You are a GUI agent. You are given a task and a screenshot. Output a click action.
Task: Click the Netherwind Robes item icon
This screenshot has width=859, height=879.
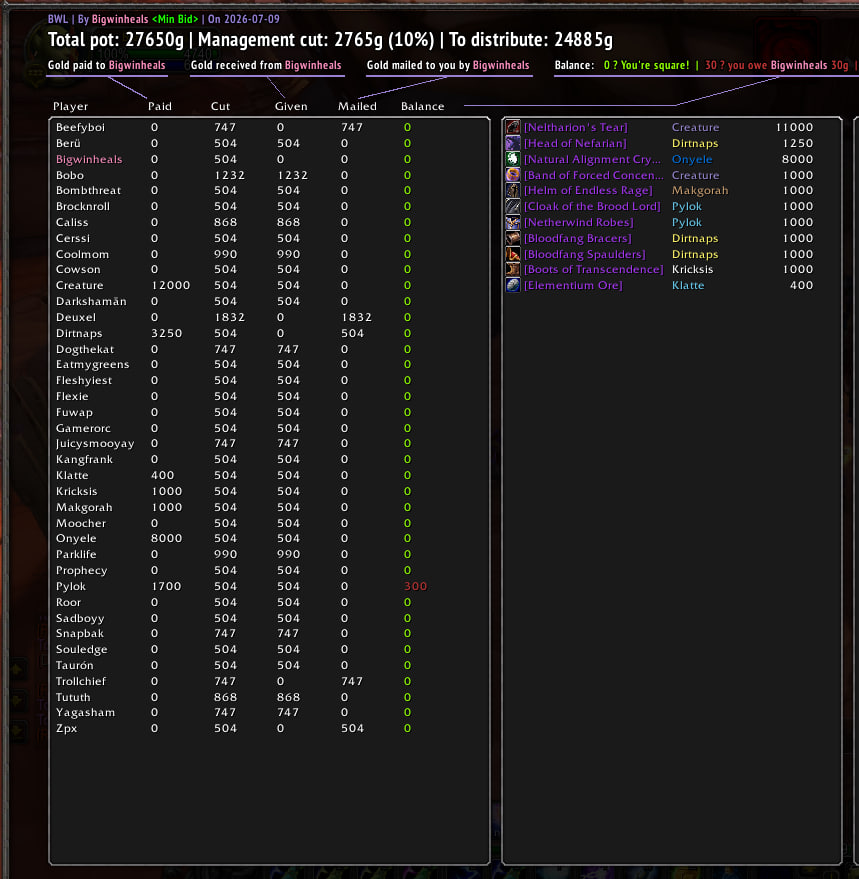[512, 223]
